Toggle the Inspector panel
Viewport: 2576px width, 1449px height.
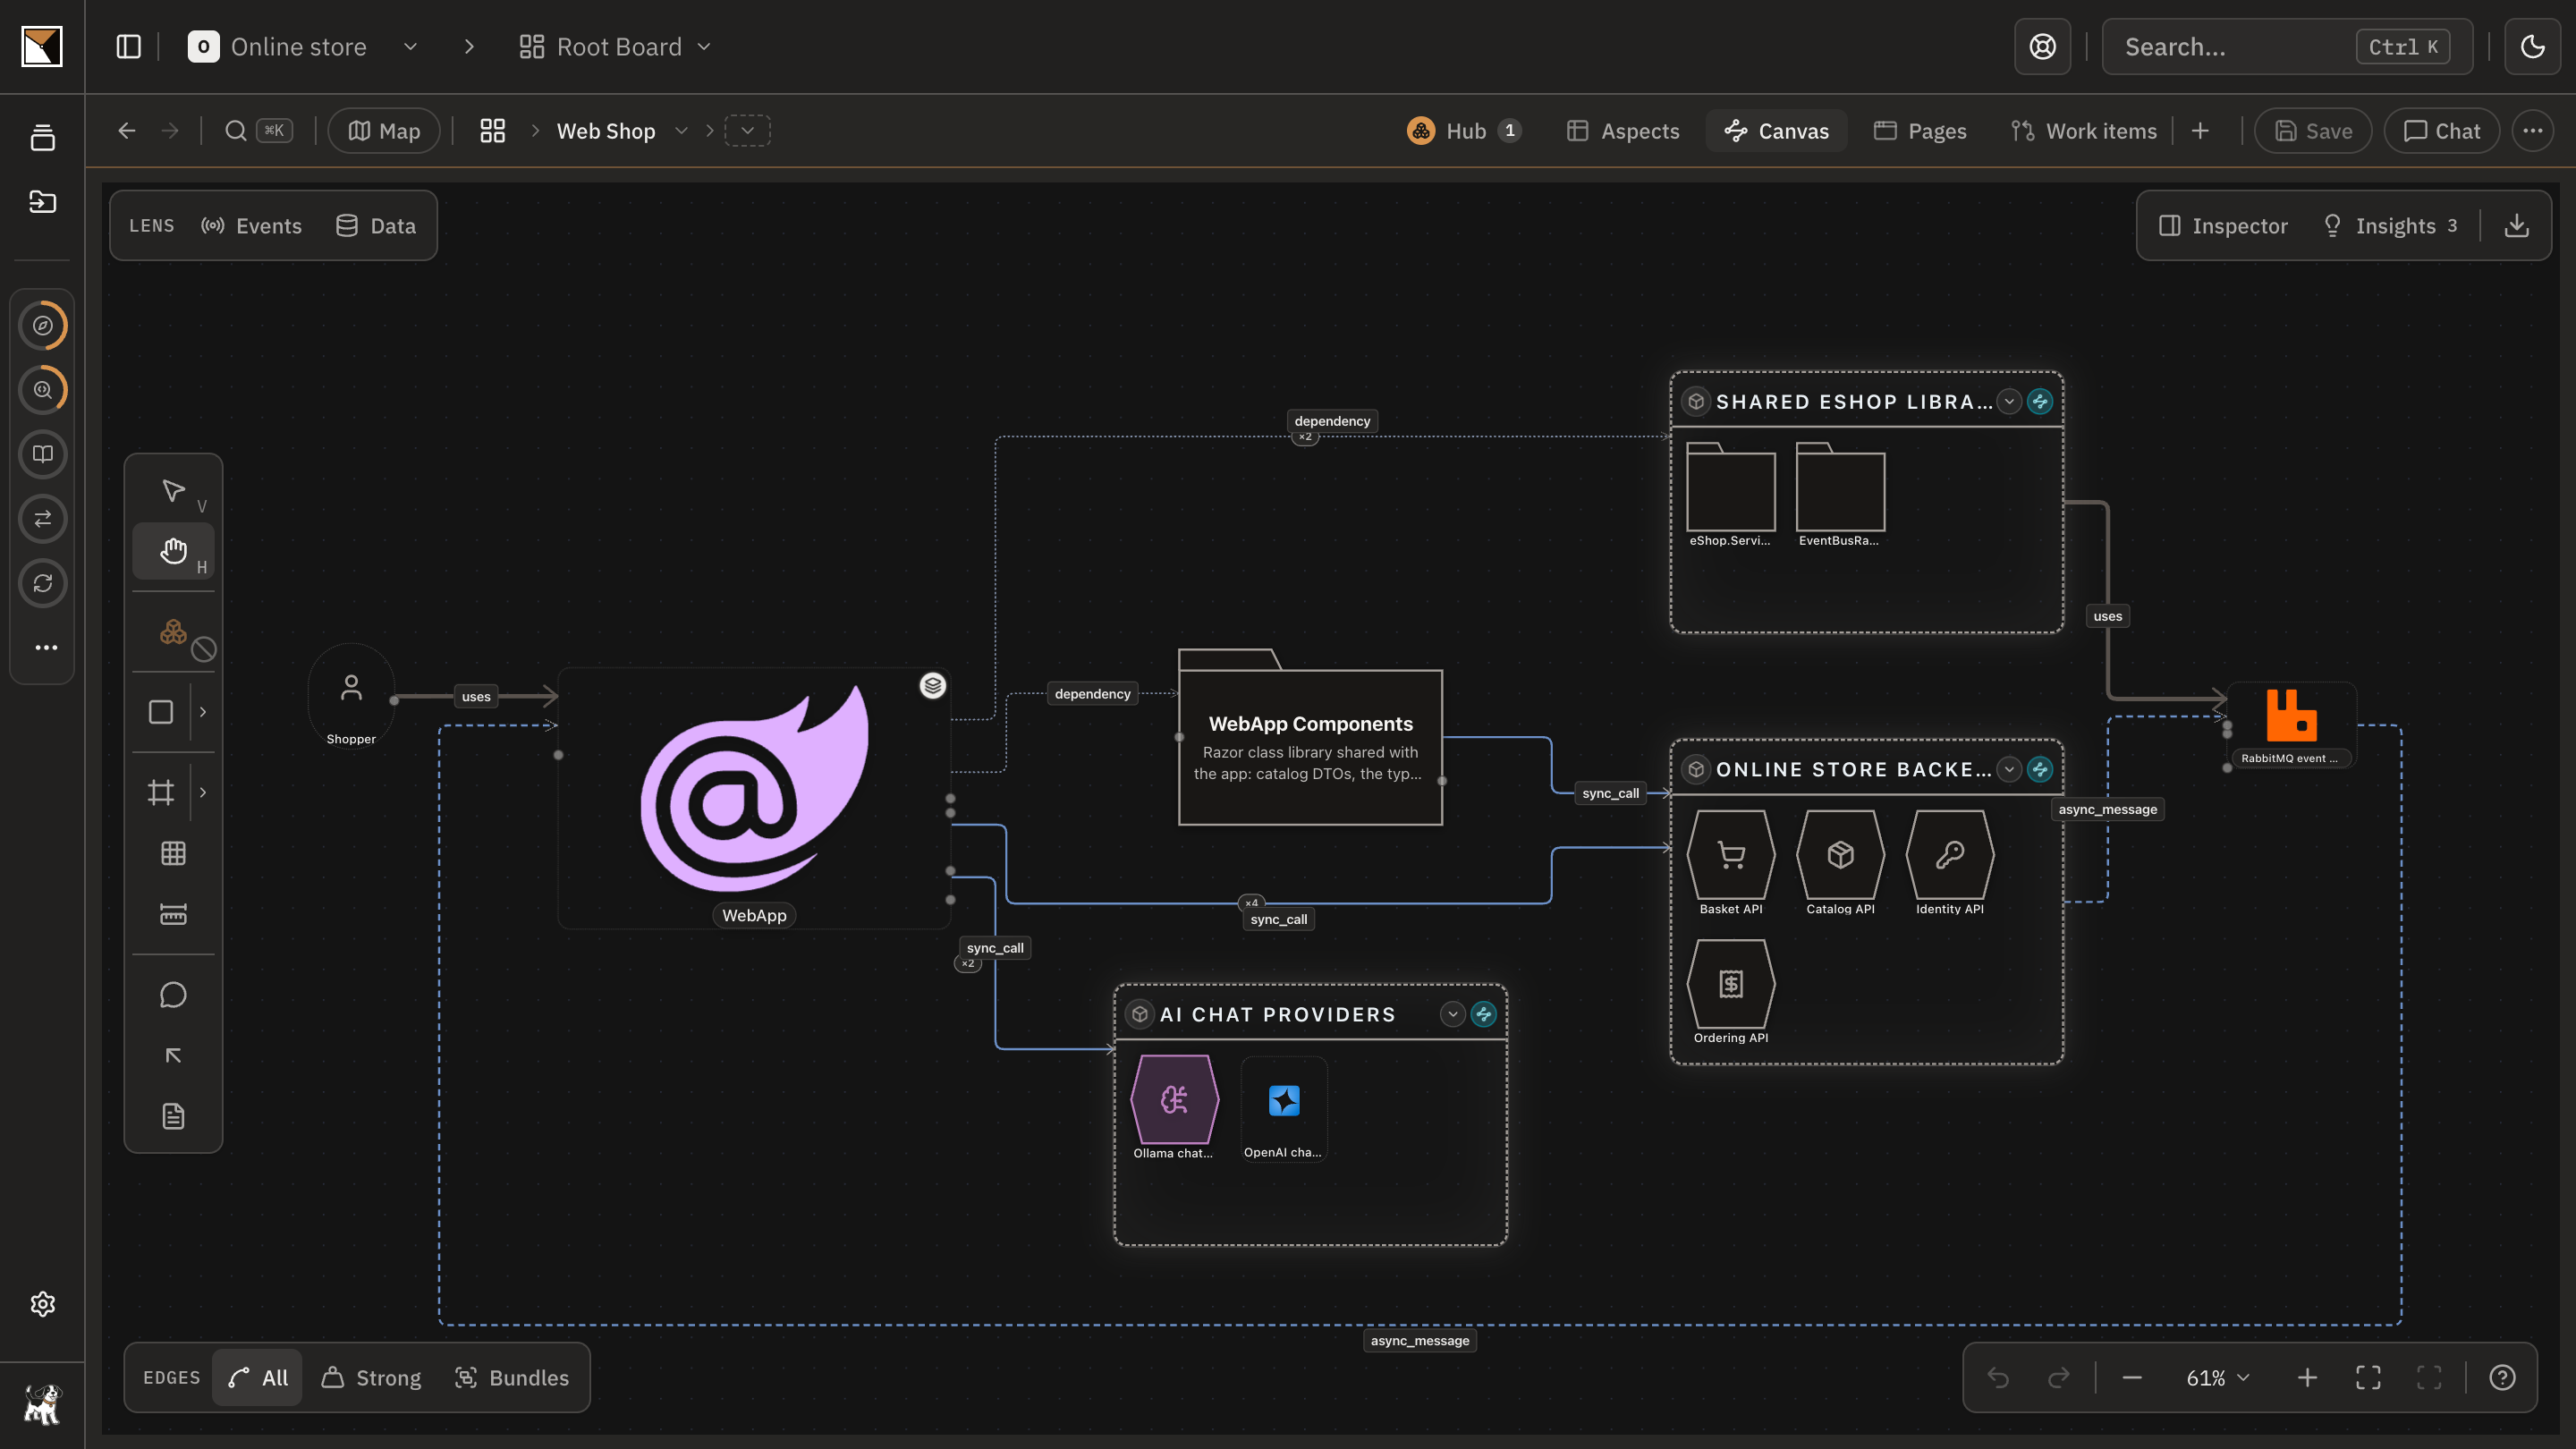point(2222,226)
